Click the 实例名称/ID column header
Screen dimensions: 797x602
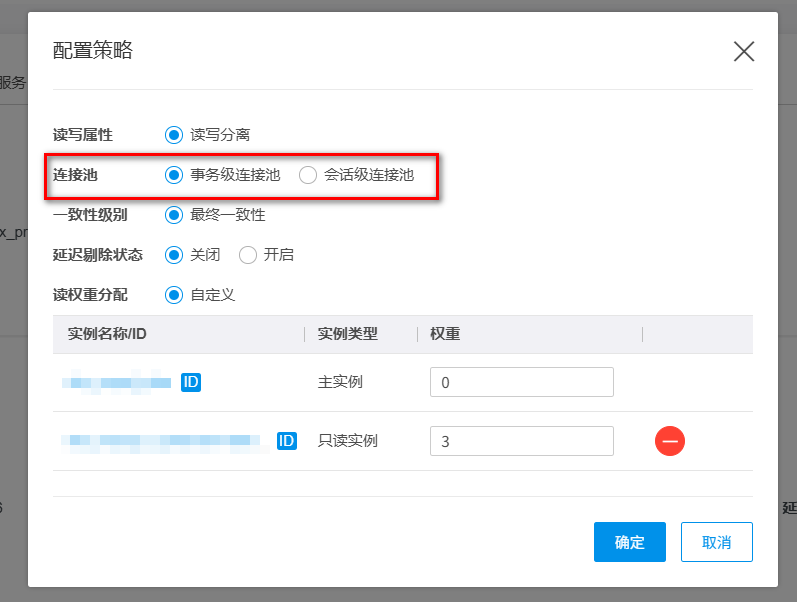click(108, 334)
